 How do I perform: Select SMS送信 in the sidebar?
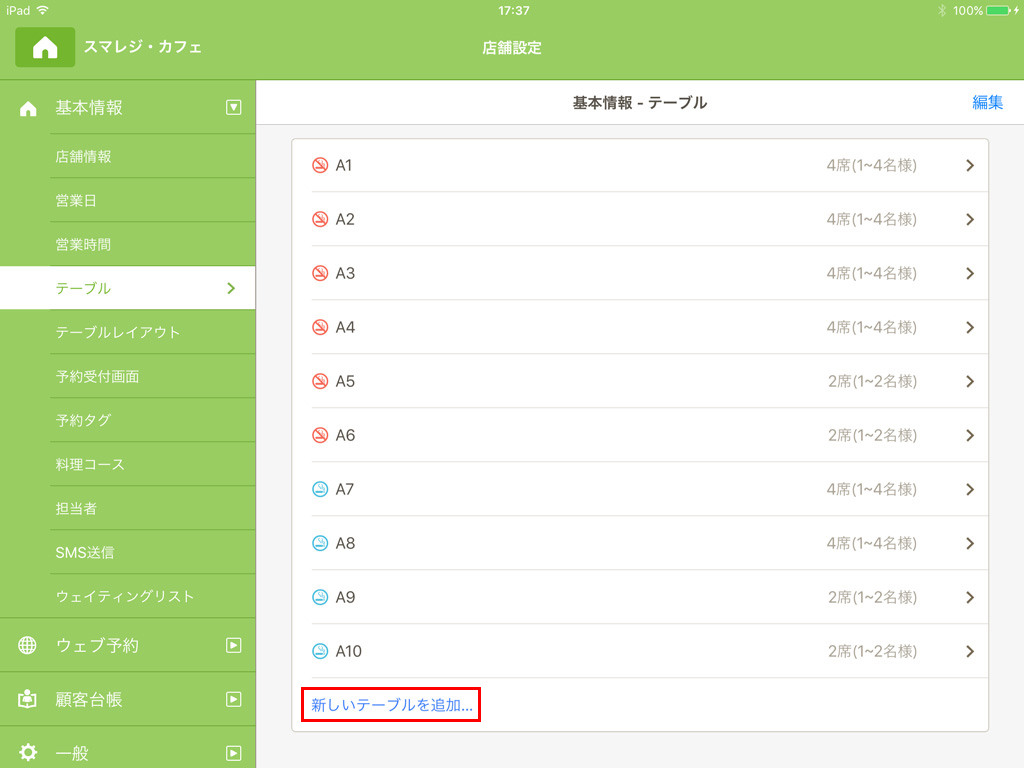[127, 552]
